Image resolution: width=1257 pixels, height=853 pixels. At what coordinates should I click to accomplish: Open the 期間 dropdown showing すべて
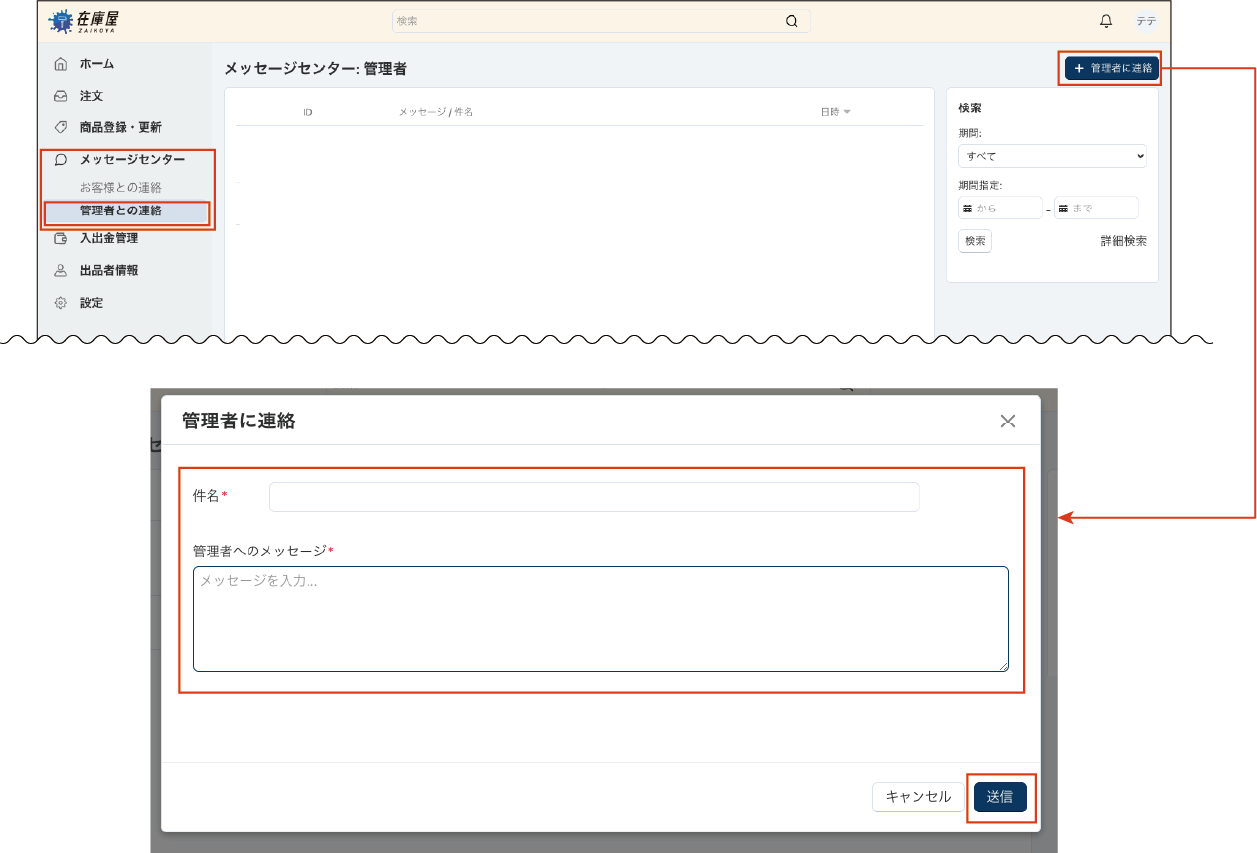click(x=1051, y=156)
